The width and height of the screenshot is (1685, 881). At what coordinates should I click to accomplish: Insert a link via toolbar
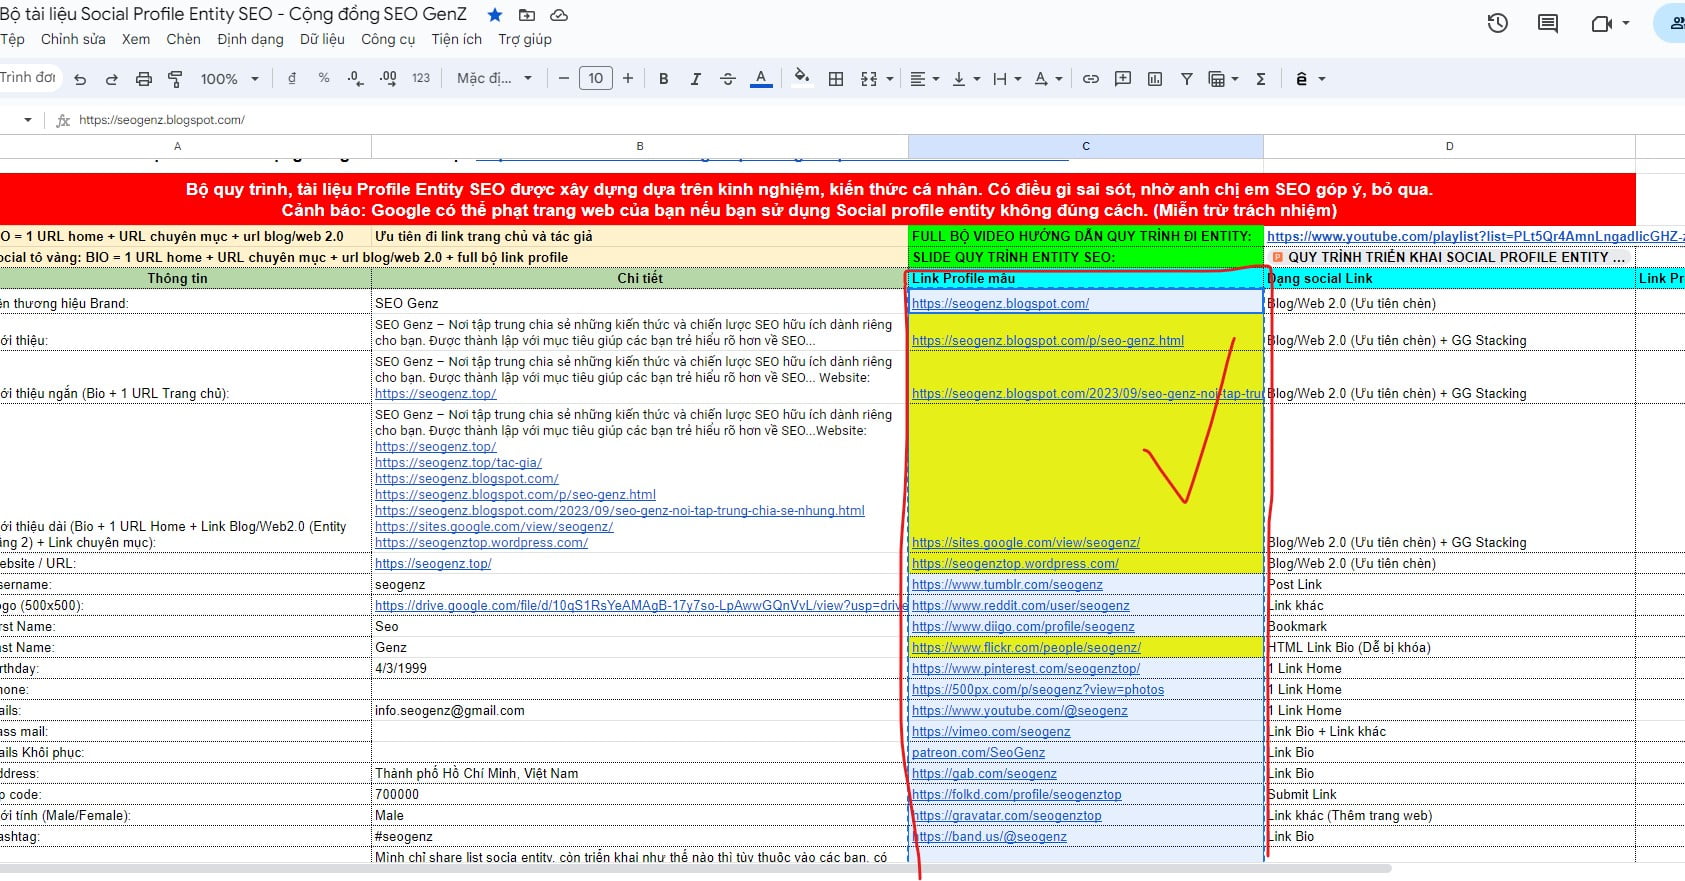tap(1091, 79)
